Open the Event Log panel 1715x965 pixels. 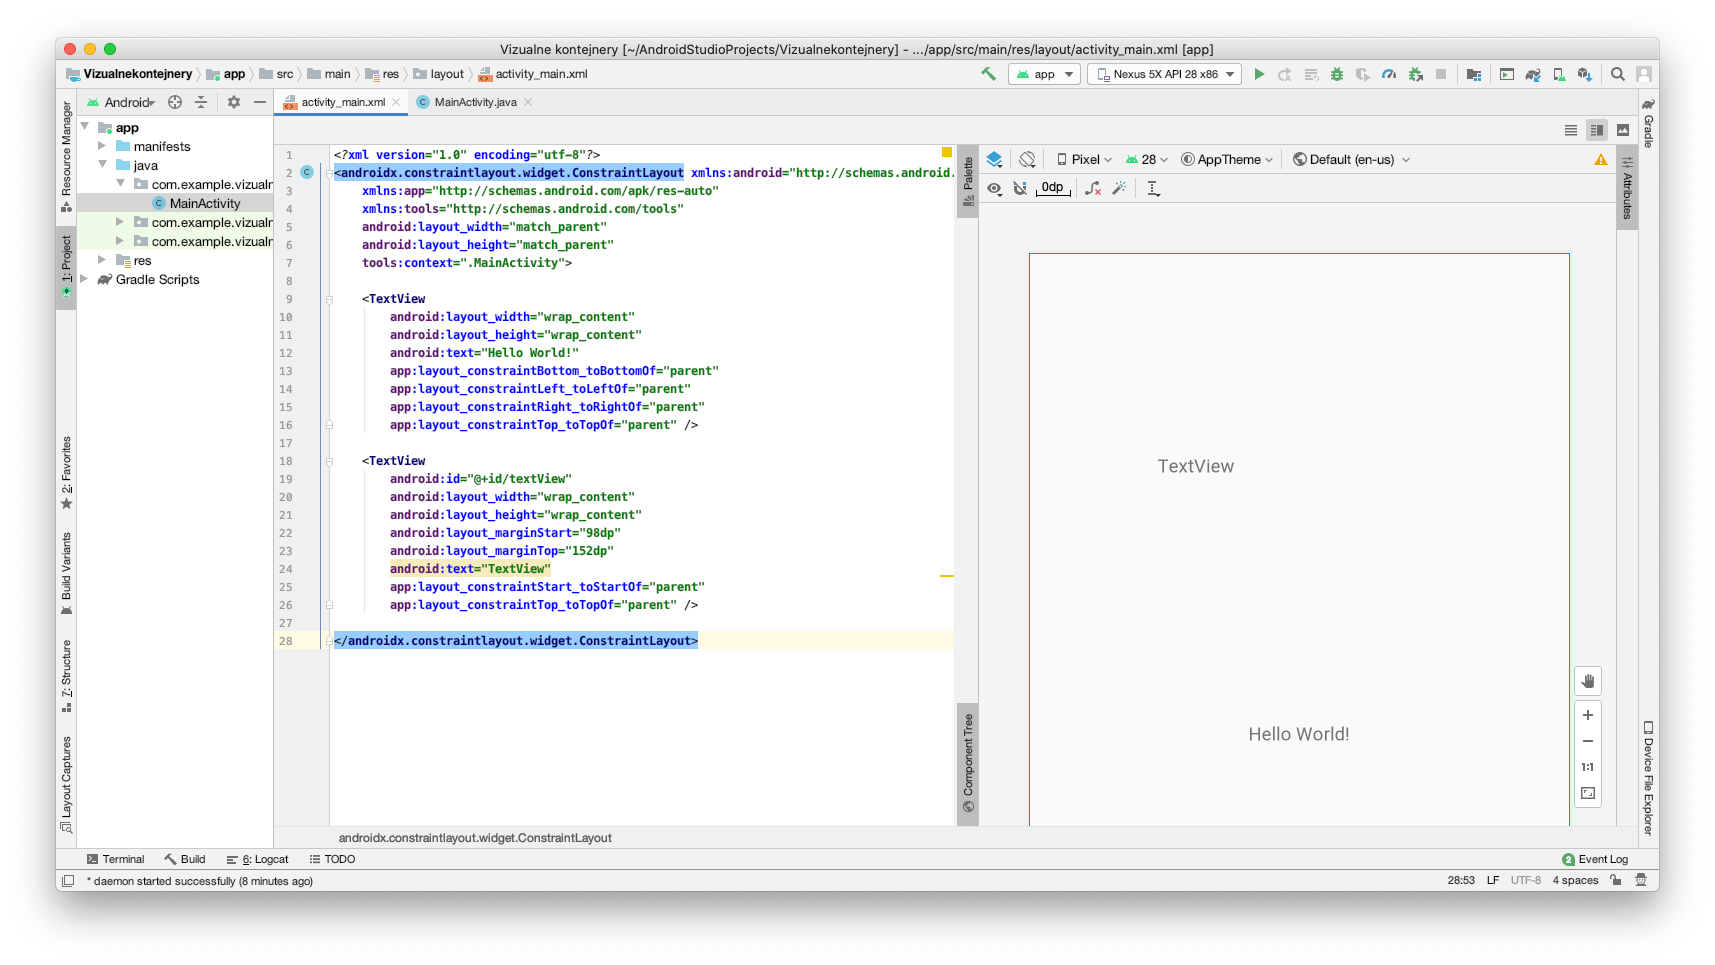click(1595, 859)
